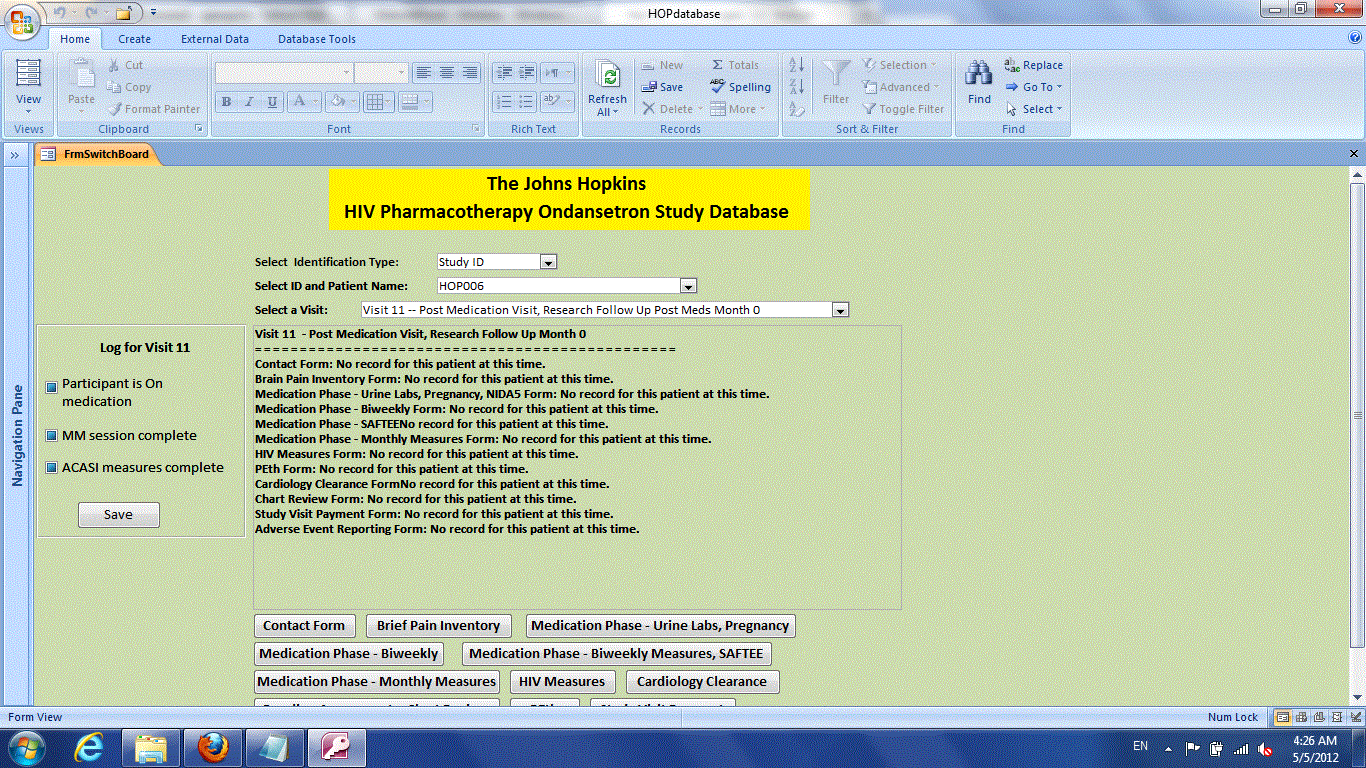The image size is (1366, 768).
Task: Open Internet Explorer from the taskbar
Action: [x=89, y=747]
